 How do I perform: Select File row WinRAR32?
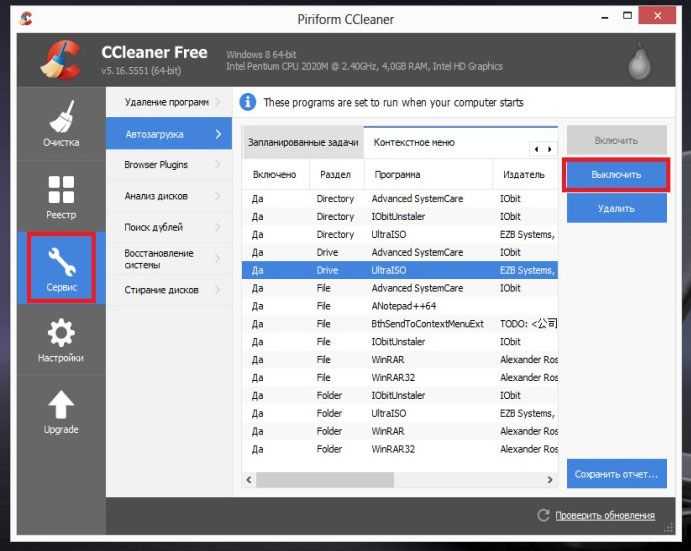[400, 377]
